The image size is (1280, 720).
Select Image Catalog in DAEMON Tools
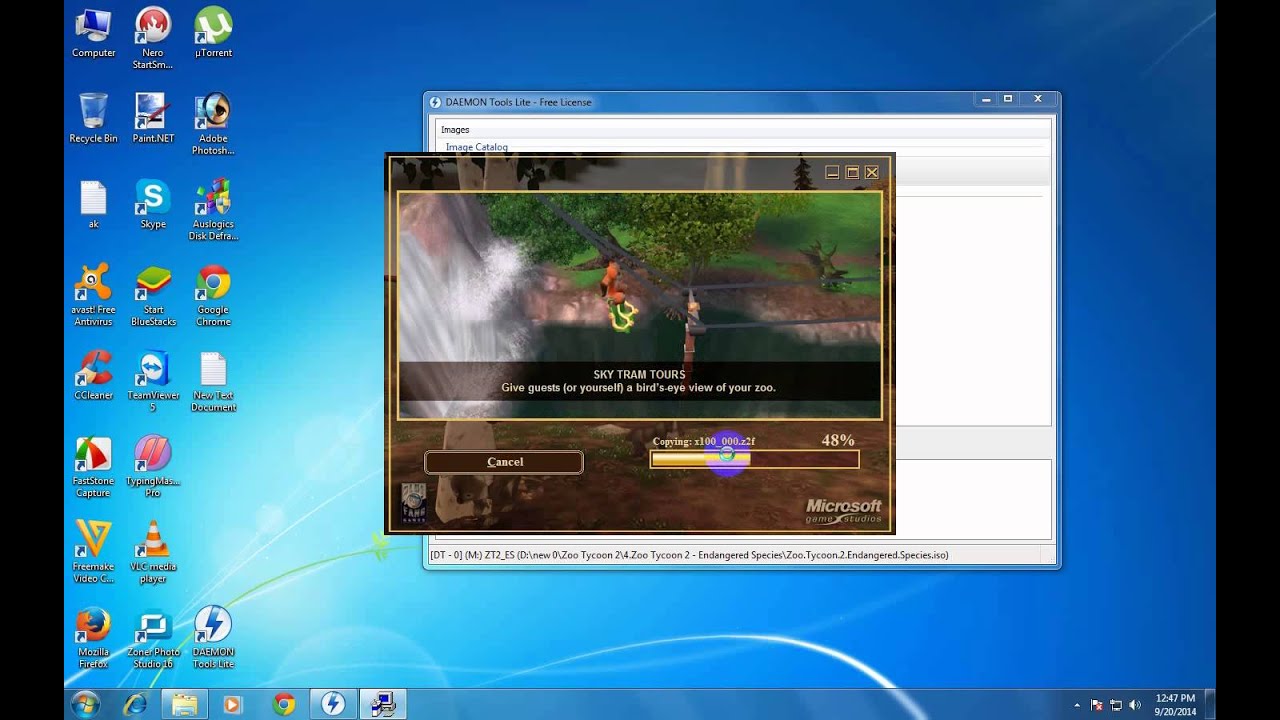pyautogui.click(x=477, y=147)
